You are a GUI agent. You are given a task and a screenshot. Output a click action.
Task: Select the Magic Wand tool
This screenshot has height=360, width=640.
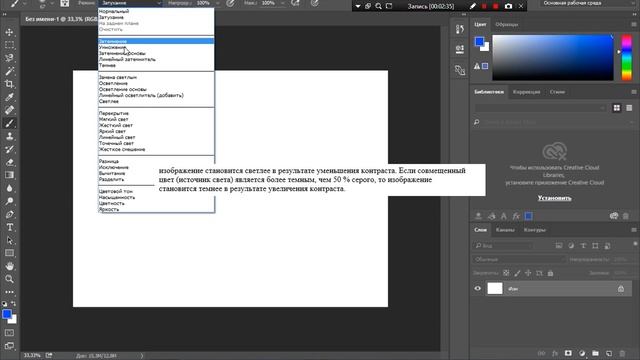[9, 71]
